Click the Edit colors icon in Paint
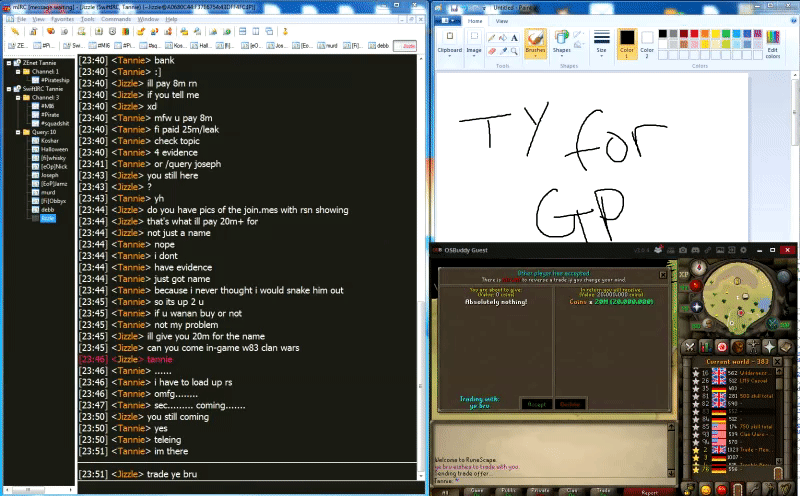The width and height of the screenshot is (800, 496). [x=772, y=44]
